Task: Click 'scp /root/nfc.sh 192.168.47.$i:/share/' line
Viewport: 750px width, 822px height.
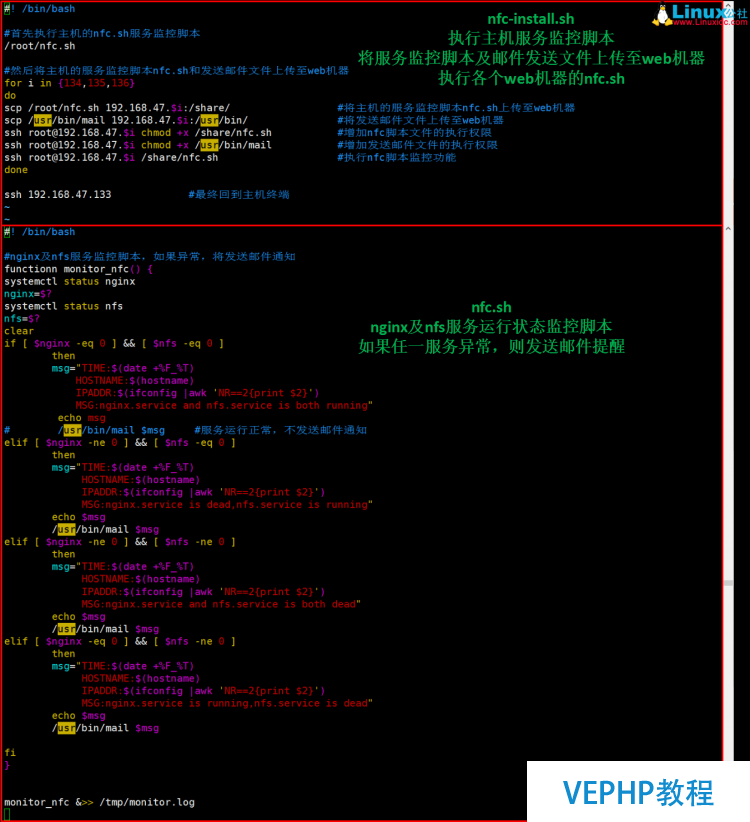Action: click(x=117, y=108)
